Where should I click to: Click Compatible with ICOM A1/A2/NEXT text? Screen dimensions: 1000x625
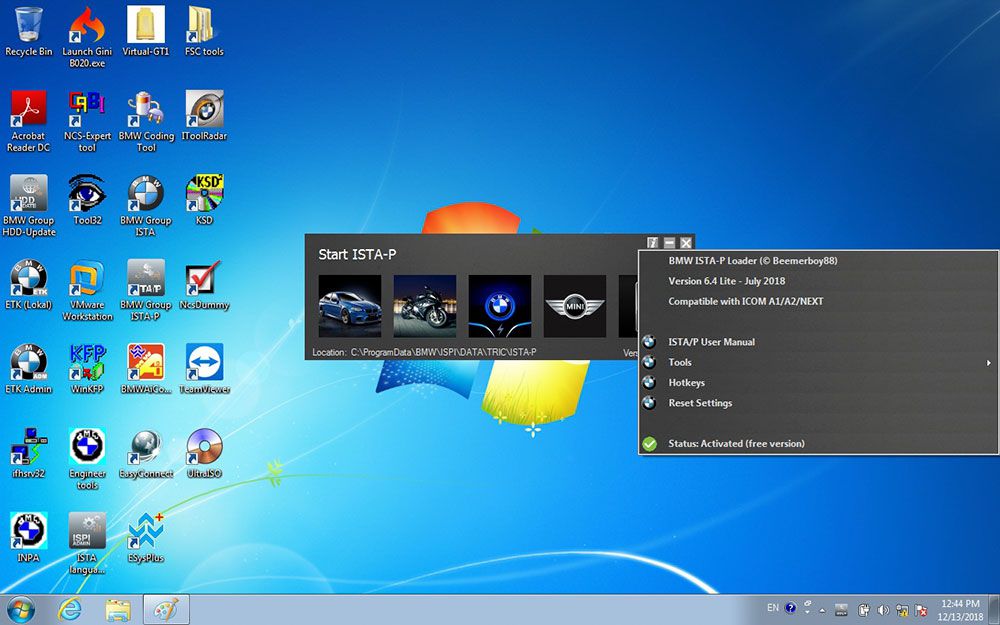coord(746,301)
